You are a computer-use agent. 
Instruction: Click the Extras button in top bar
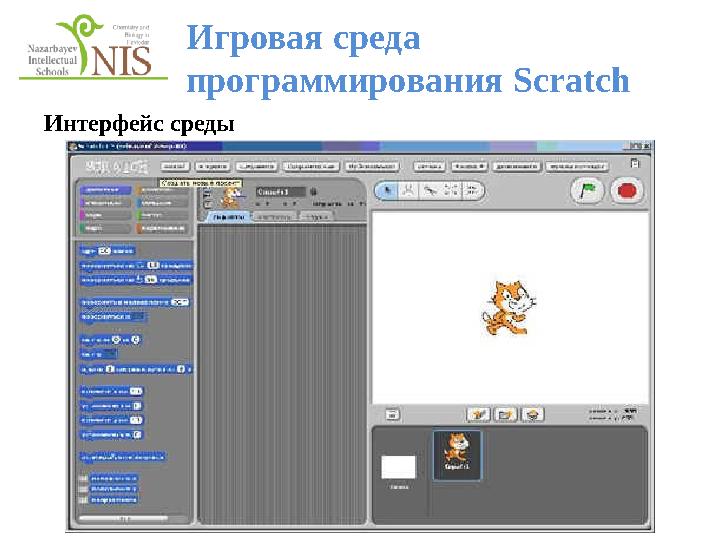click(x=517, y=166)
